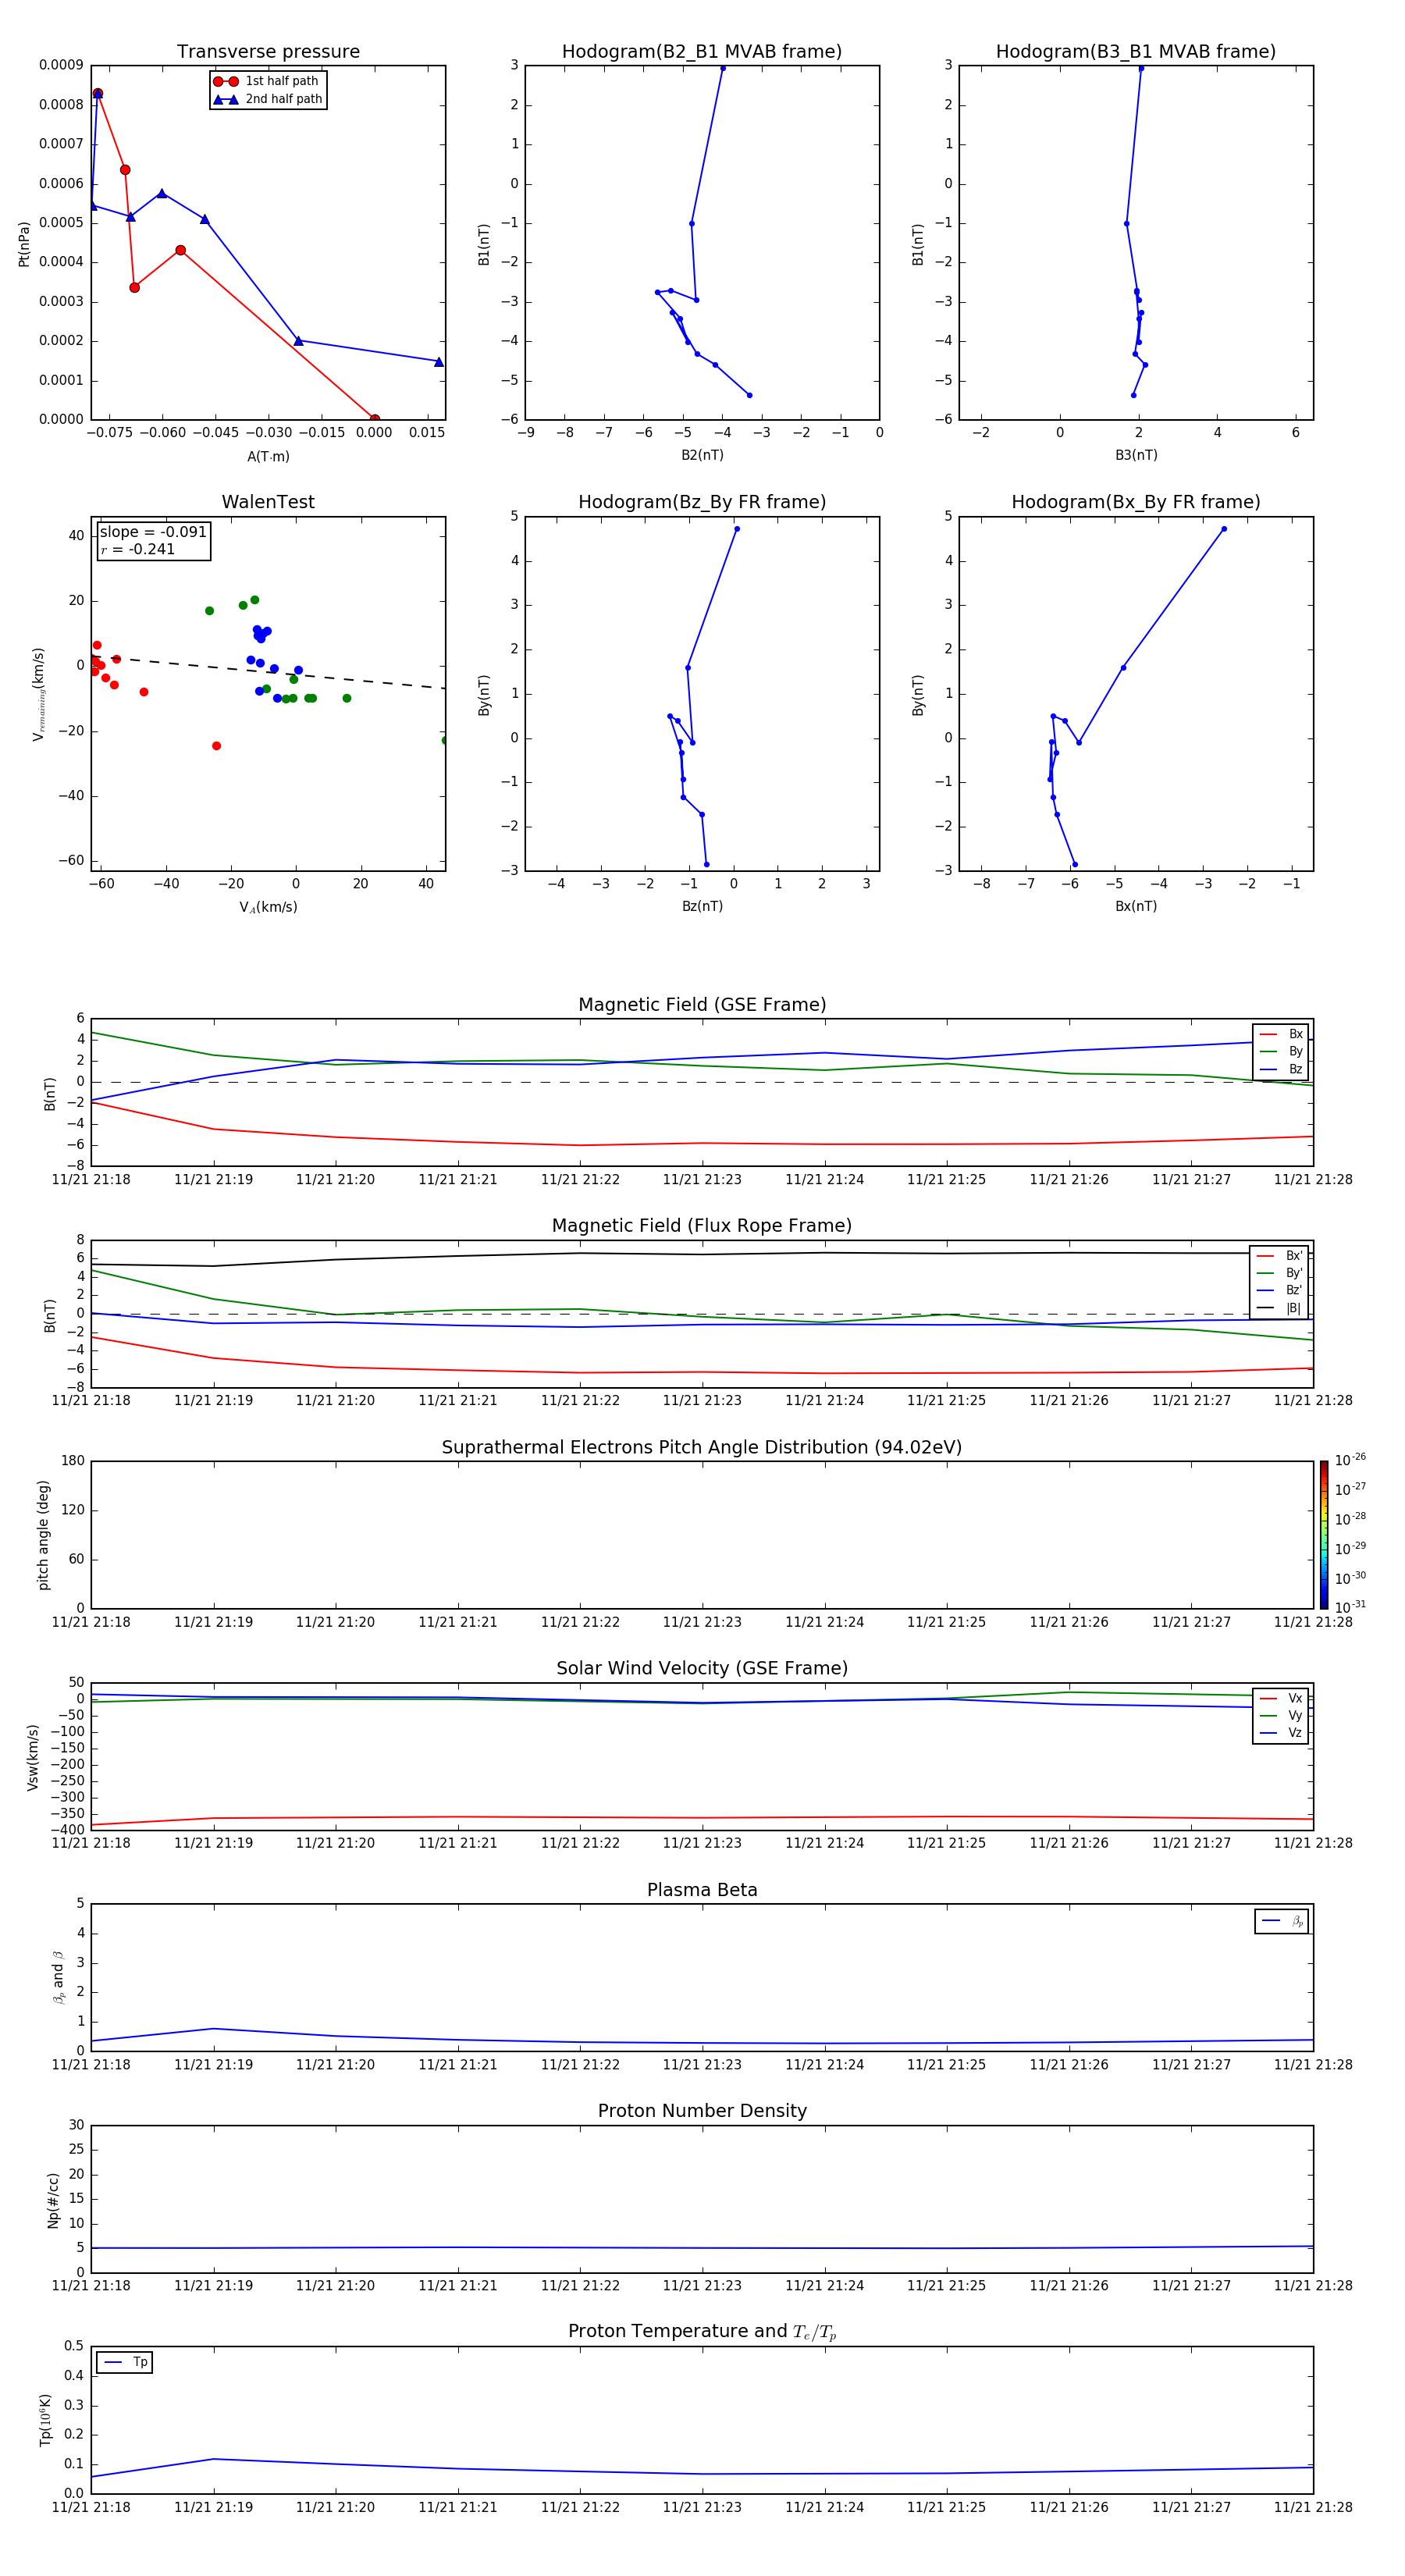Click 'Hodogram(Bx_By FR frame)' title
Viewport: 1405px width, 2576px height.
(x=1136, y=502)
